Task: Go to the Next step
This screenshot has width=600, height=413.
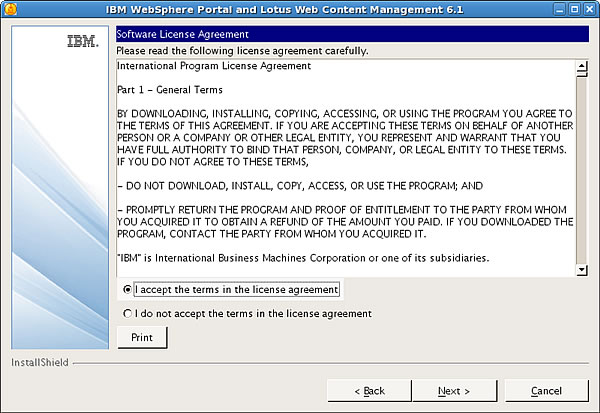Action: click(x=455, y=391)
